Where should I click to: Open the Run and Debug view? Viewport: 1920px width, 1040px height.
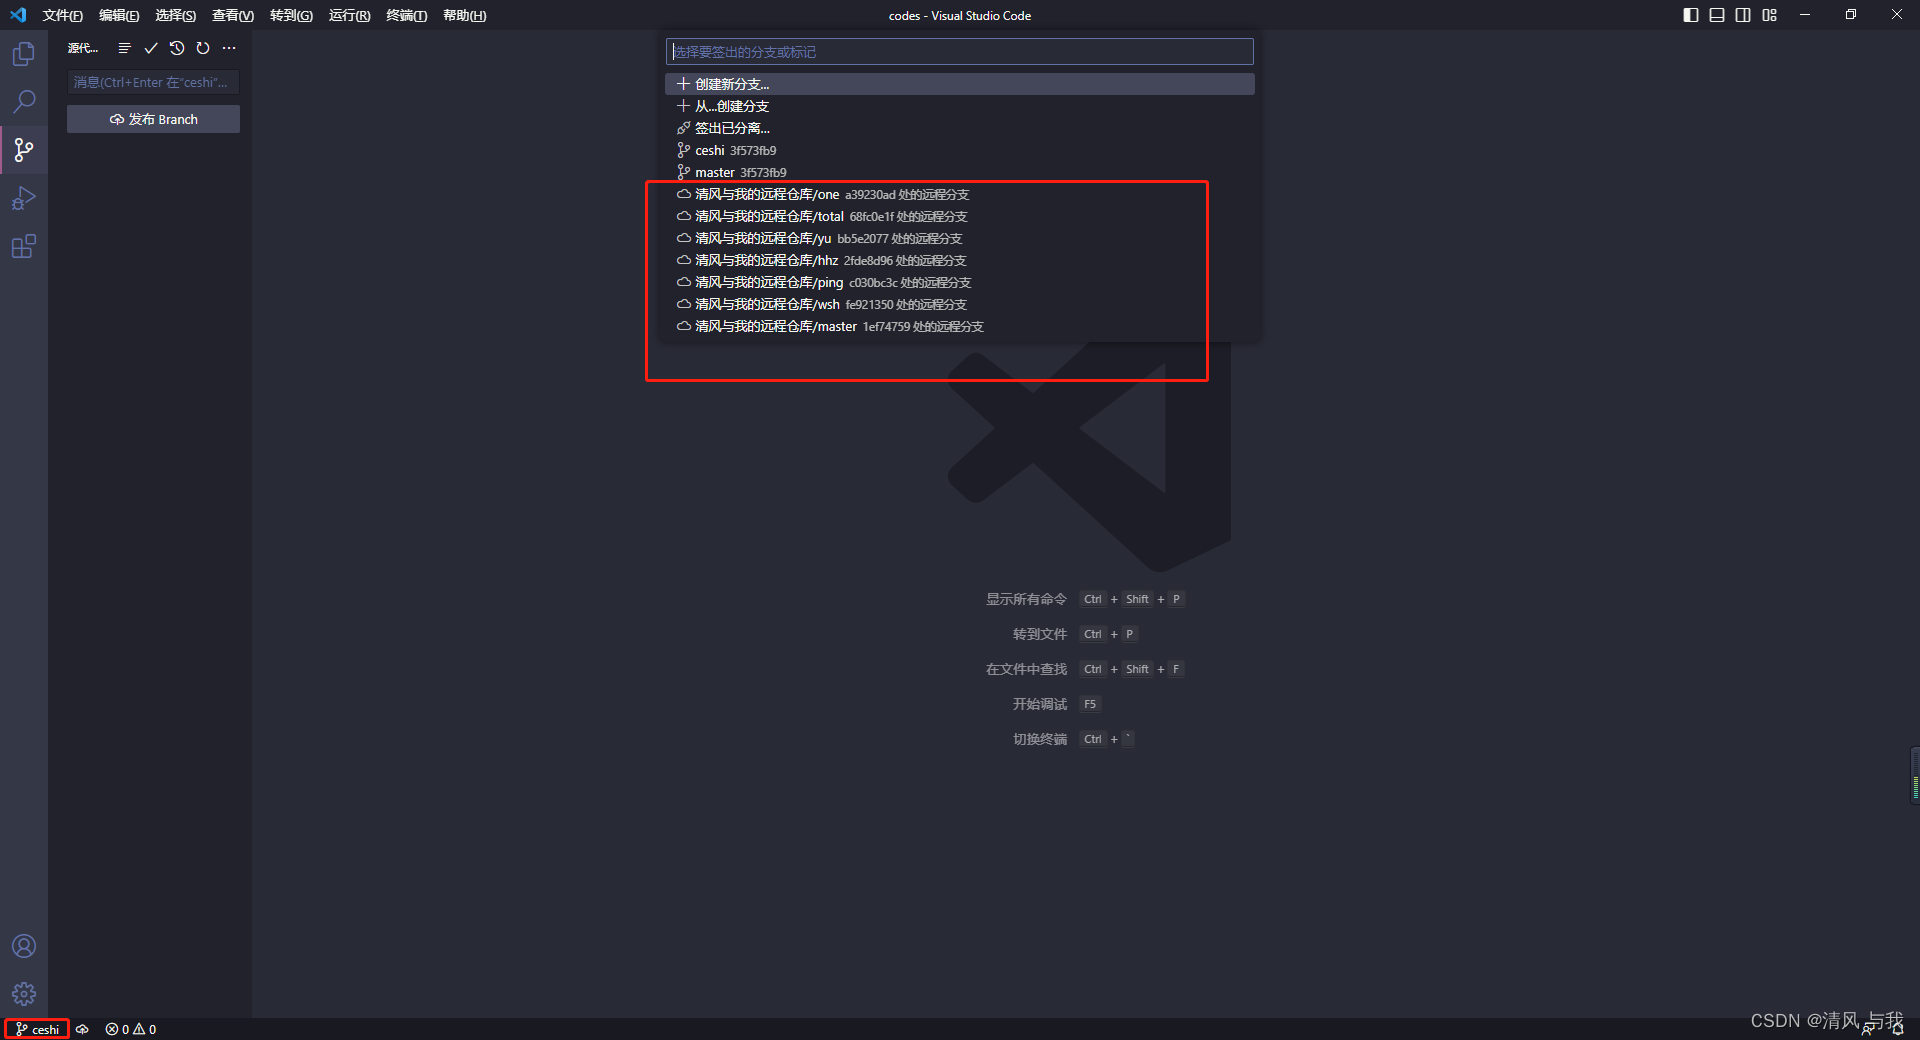pos(24,198)
